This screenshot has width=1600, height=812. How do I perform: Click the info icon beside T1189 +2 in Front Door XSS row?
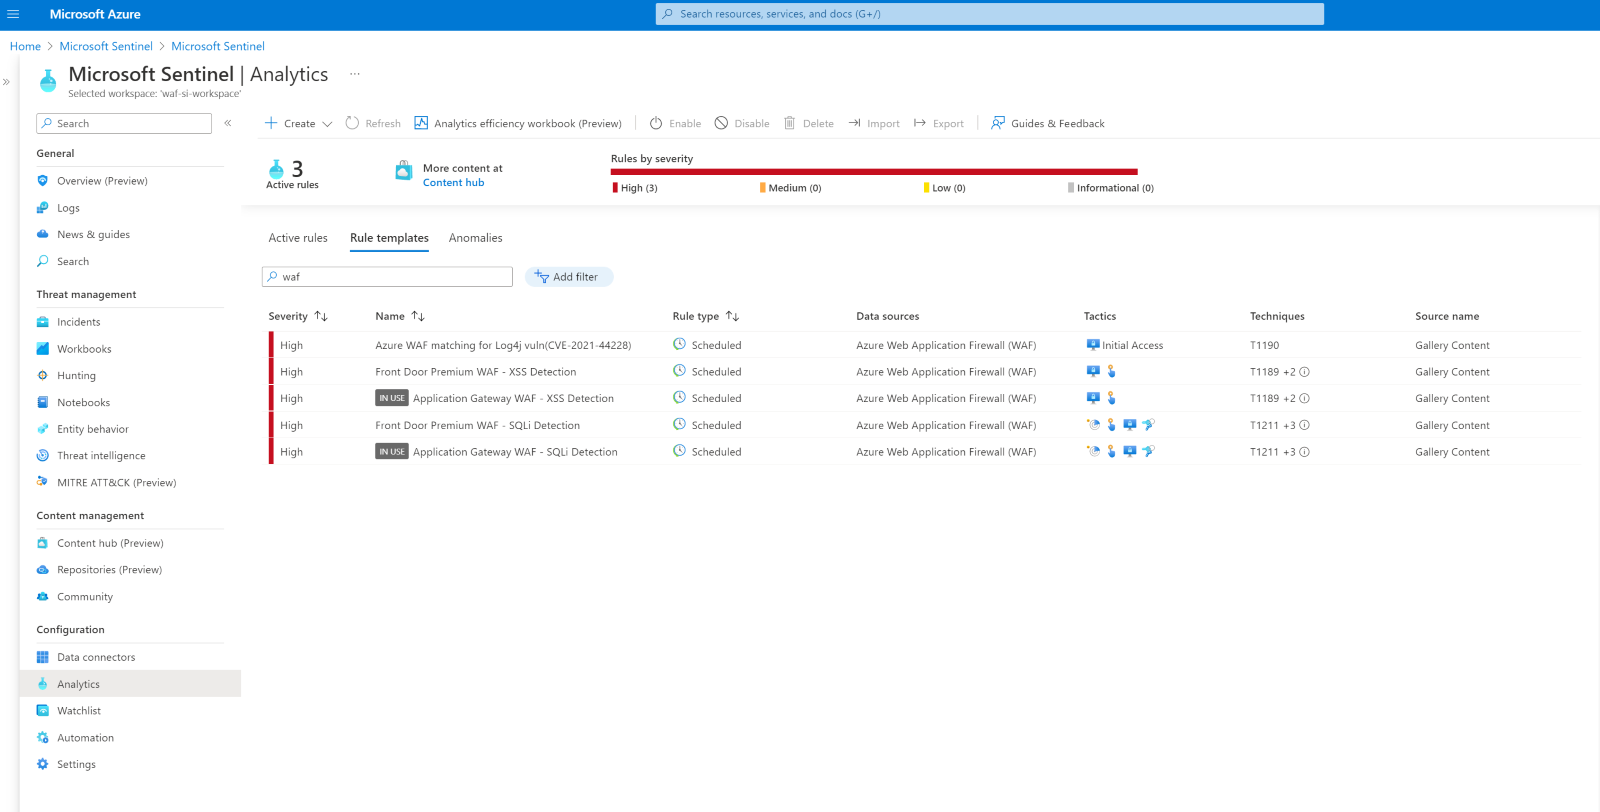(x=1304, y=372)
